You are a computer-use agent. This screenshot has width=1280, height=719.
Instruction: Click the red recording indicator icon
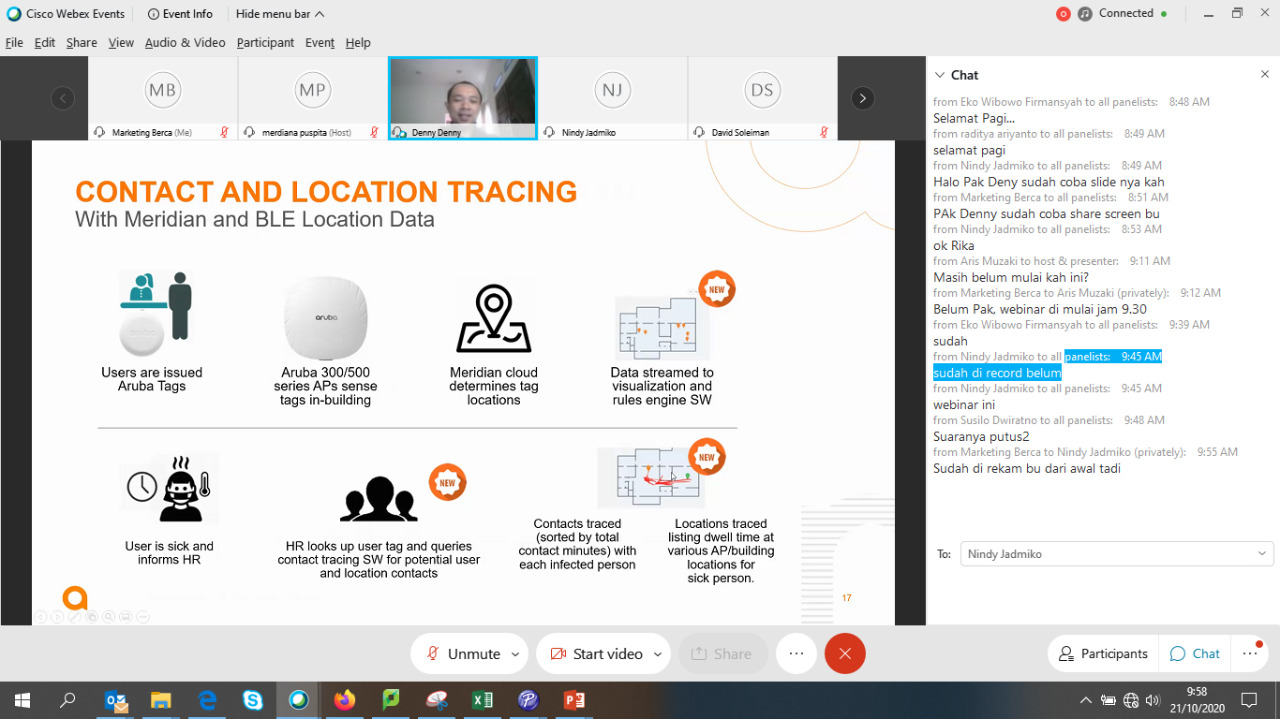1063,14
